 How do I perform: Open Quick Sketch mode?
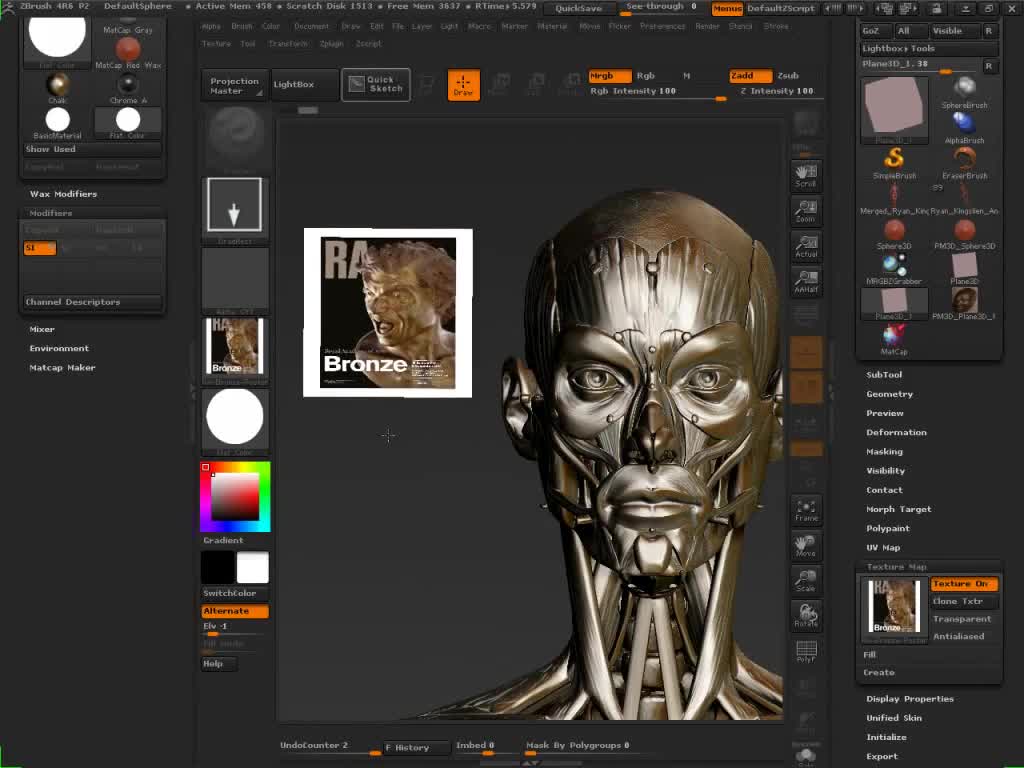click(376, 84)
